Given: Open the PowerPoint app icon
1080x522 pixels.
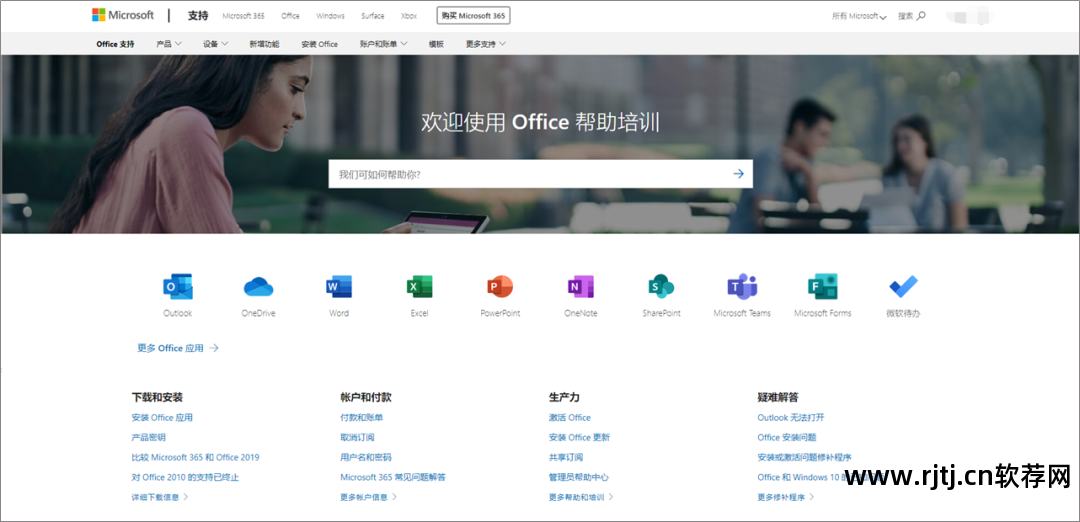Looking at the screenshot, I should pos(500,286).
